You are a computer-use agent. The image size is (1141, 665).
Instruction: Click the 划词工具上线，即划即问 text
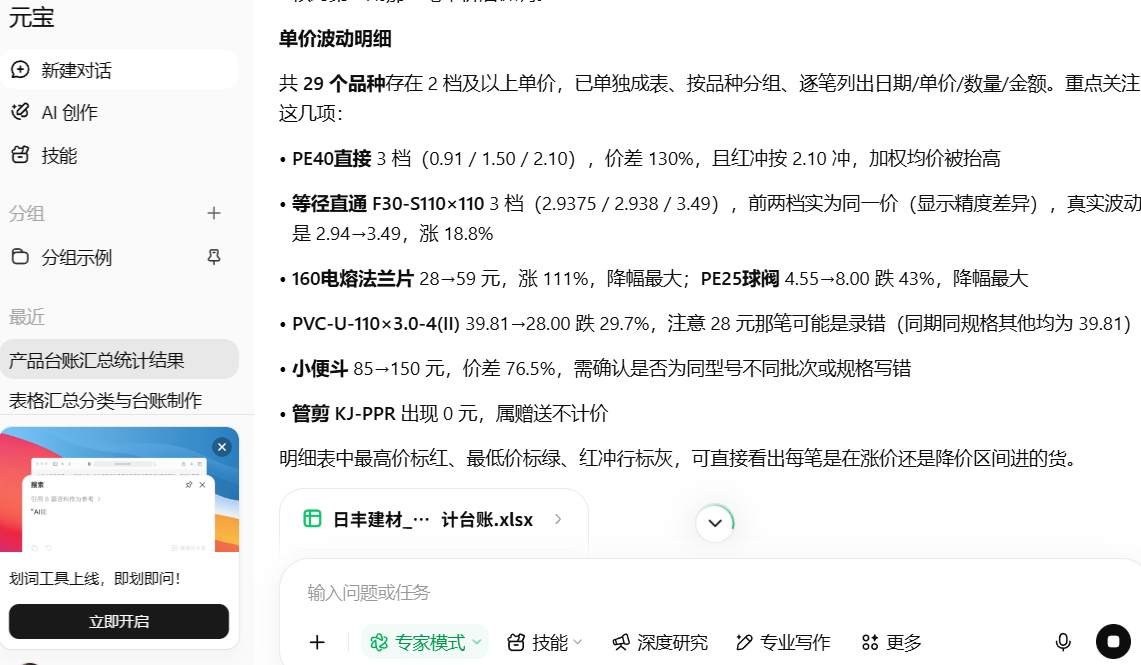(x=95, y=578)
